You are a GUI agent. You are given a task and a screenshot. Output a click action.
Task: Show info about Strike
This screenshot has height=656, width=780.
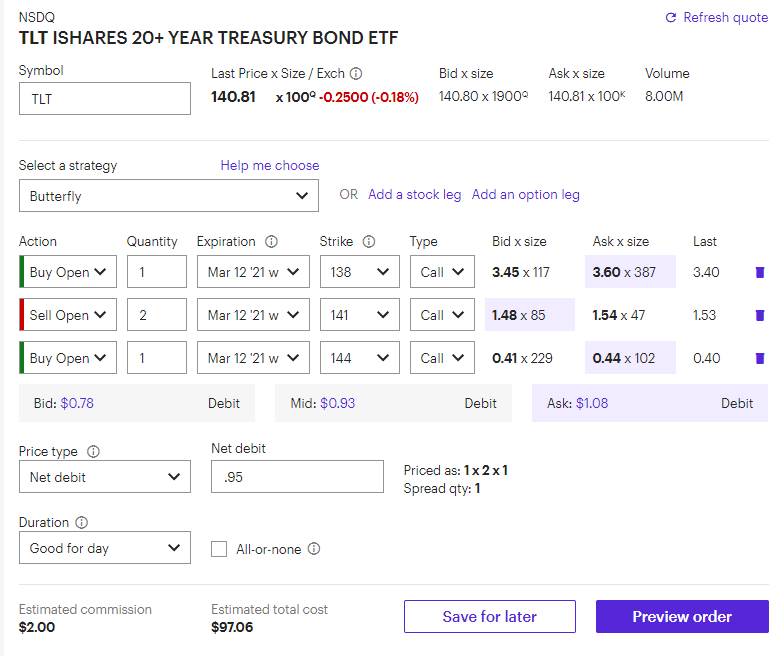tap(369, 242)
